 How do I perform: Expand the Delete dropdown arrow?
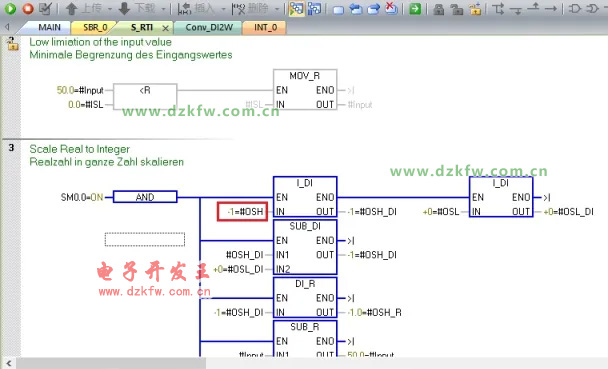coord(277,9)
